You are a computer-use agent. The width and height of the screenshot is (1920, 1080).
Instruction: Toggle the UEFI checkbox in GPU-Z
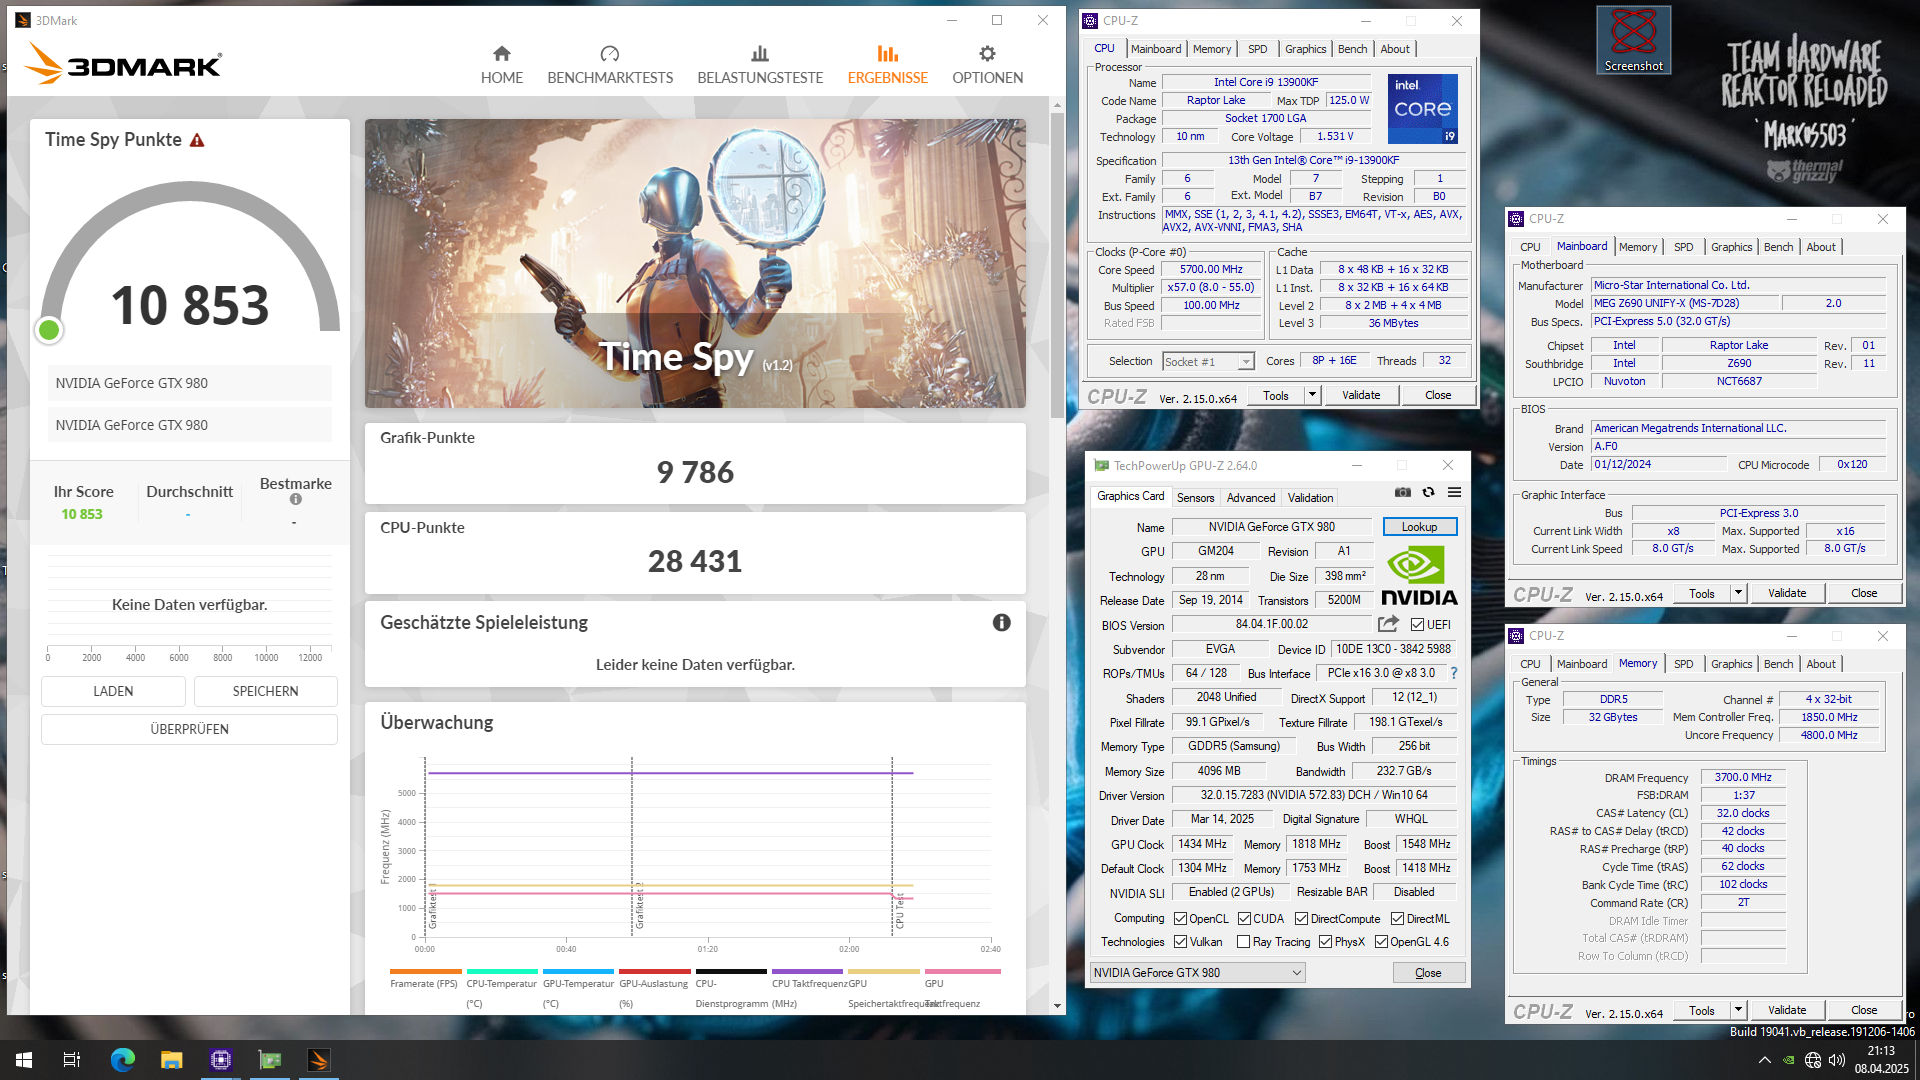[1417, 625]
